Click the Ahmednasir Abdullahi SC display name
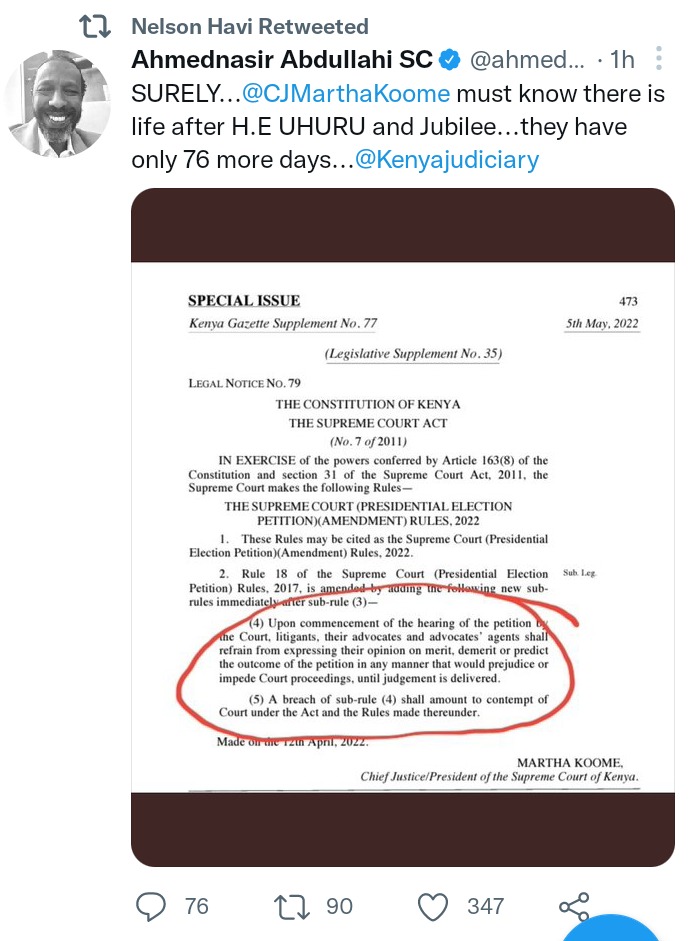Viewport: 695px width, 941px height. point(282,59)
